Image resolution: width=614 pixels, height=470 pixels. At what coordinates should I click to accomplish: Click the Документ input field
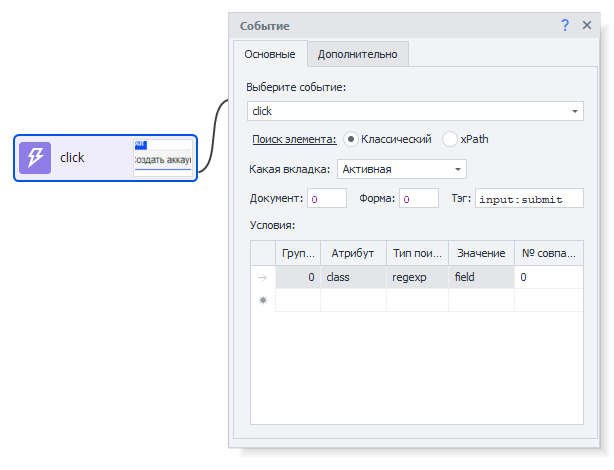pos(327,199)
